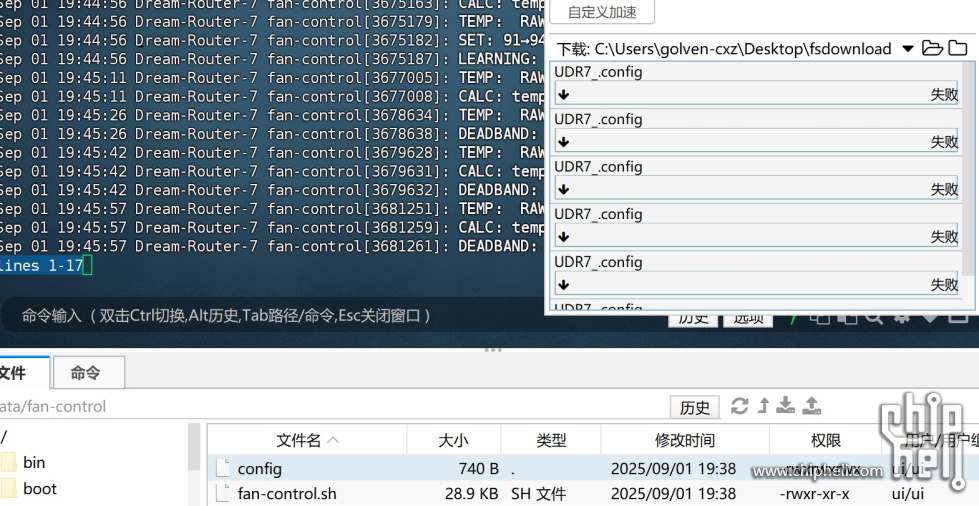Click the upload file icon in file toolbar
979x506 pixels.
tap(810, 406)
